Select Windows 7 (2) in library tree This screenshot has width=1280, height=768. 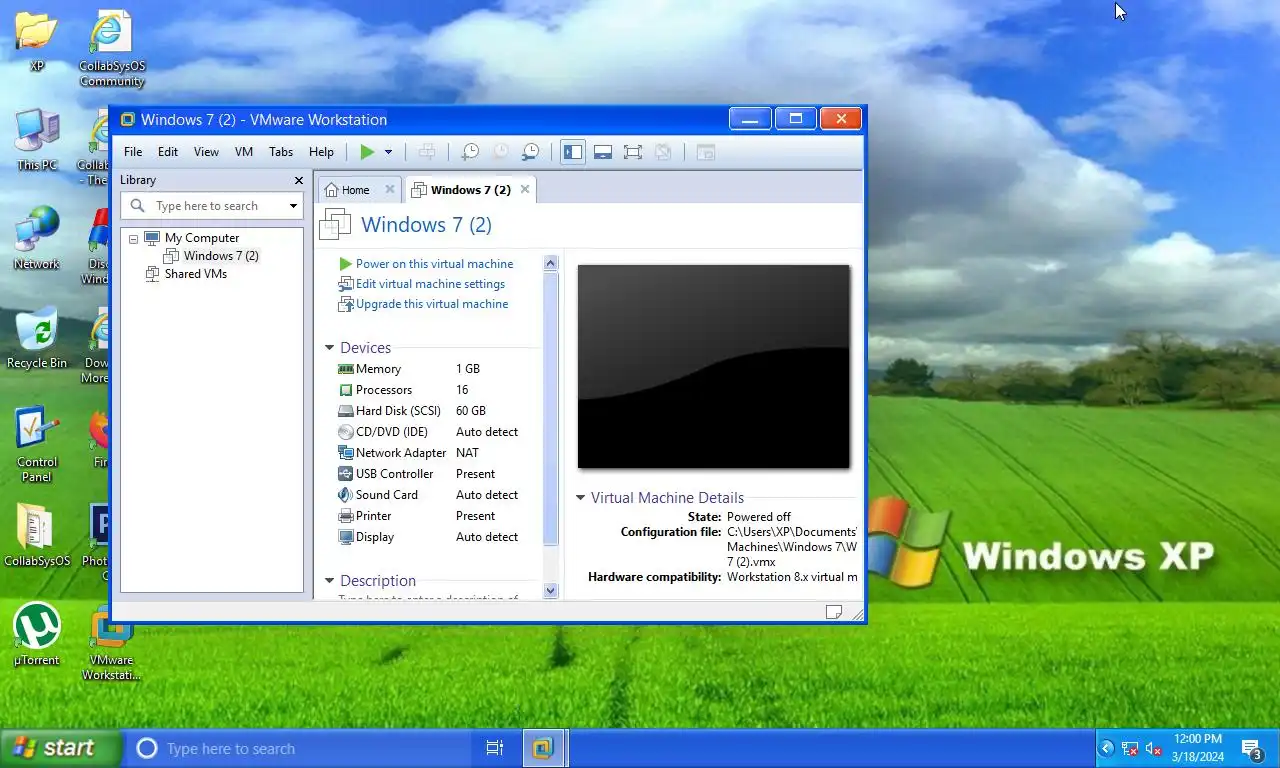point(221,256)
